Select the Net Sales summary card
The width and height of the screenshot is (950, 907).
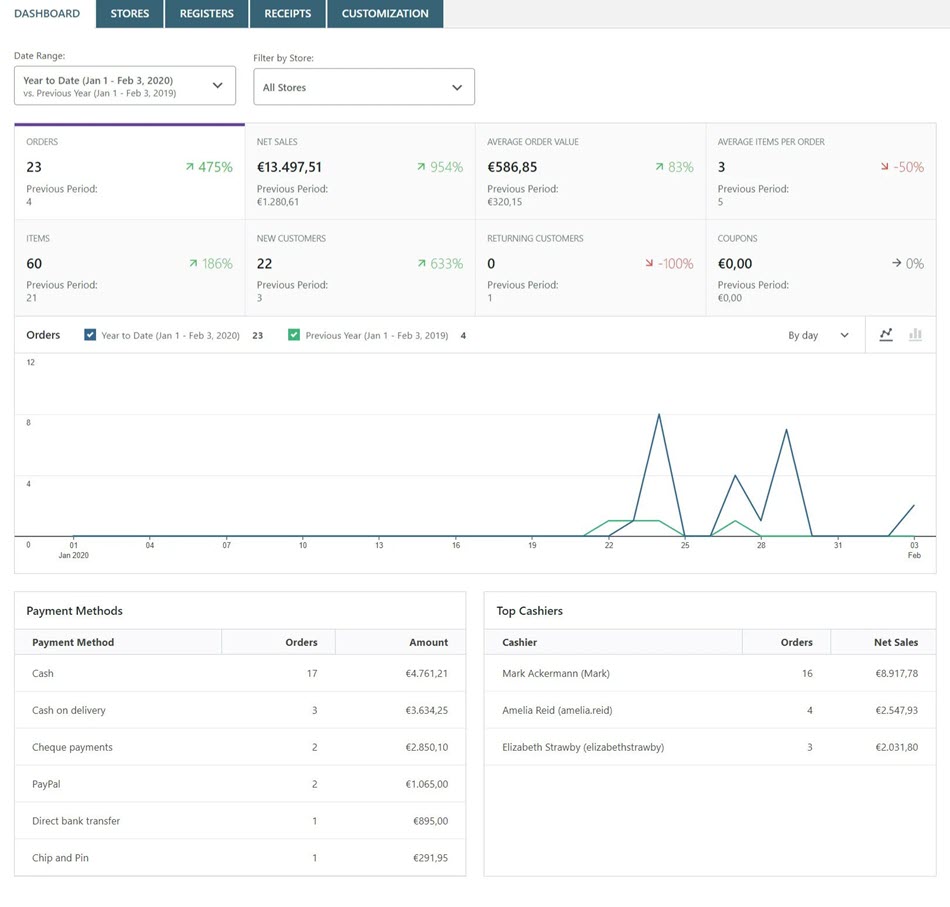[360, 171]
